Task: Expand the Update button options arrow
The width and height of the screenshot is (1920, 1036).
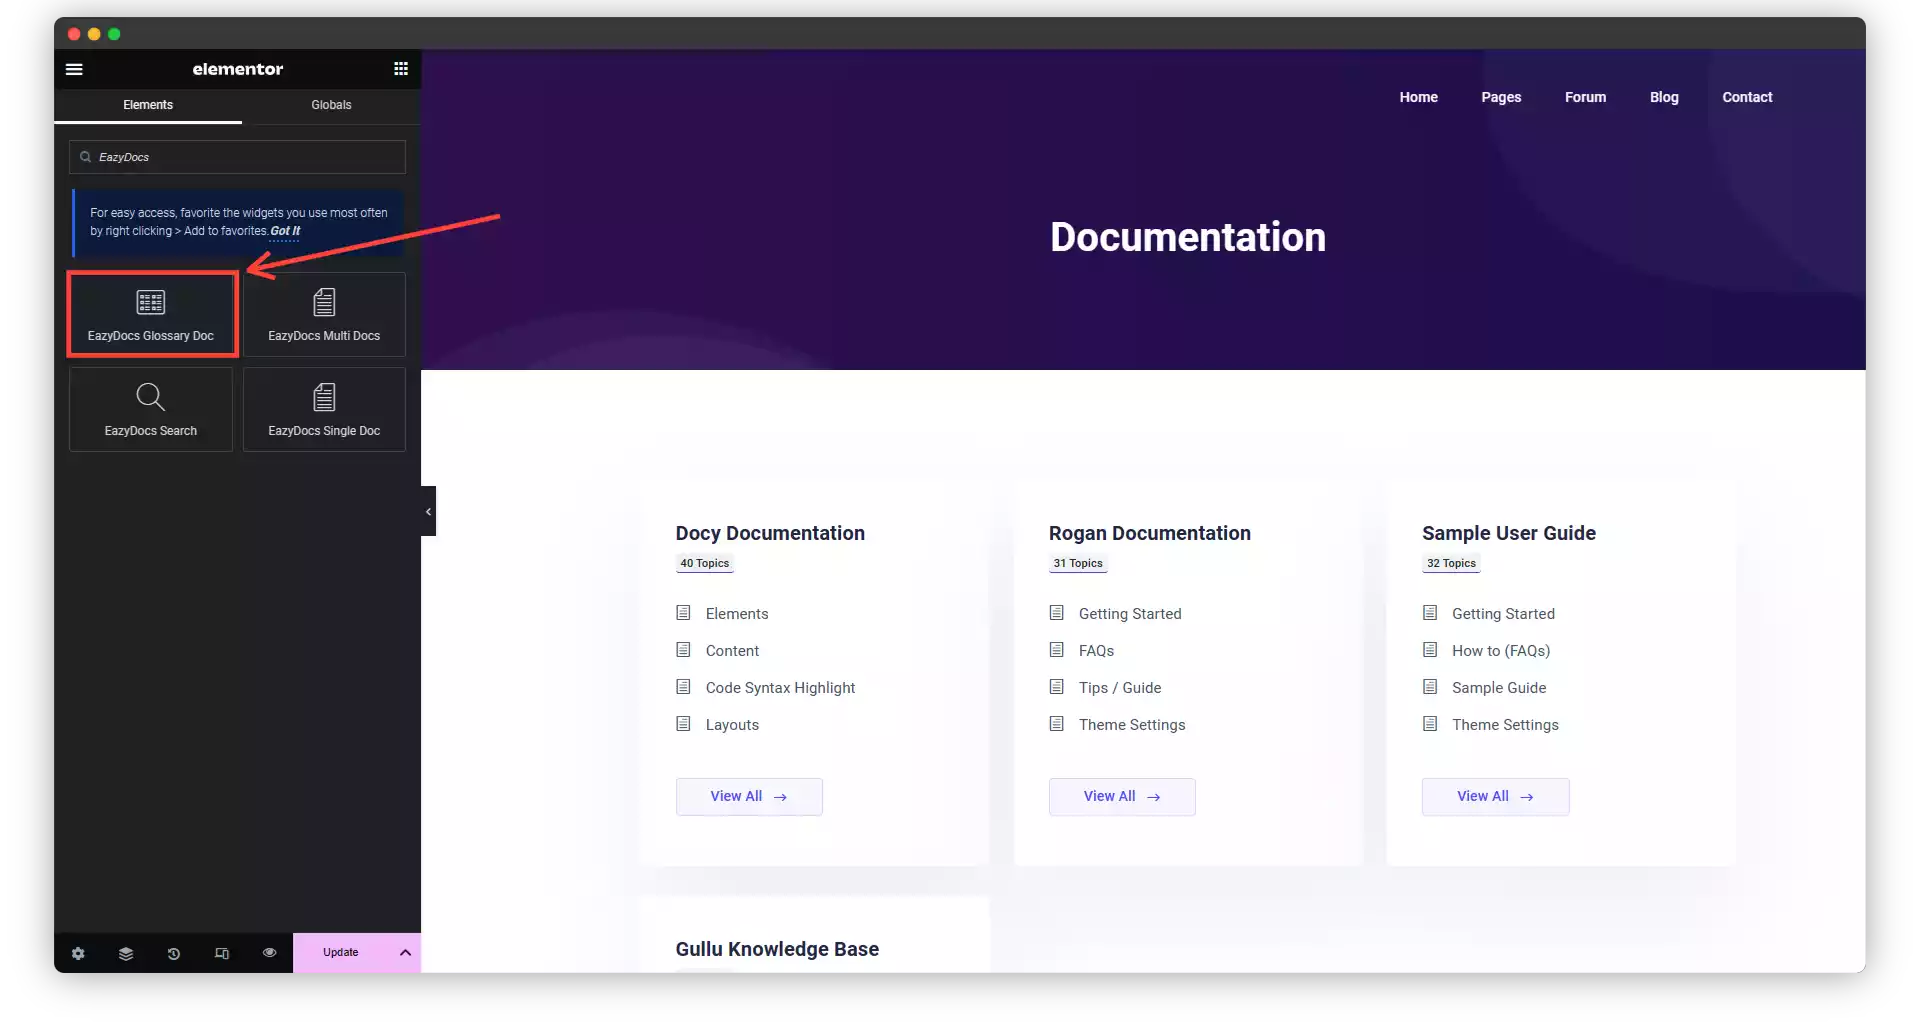Action: [405, 953]
